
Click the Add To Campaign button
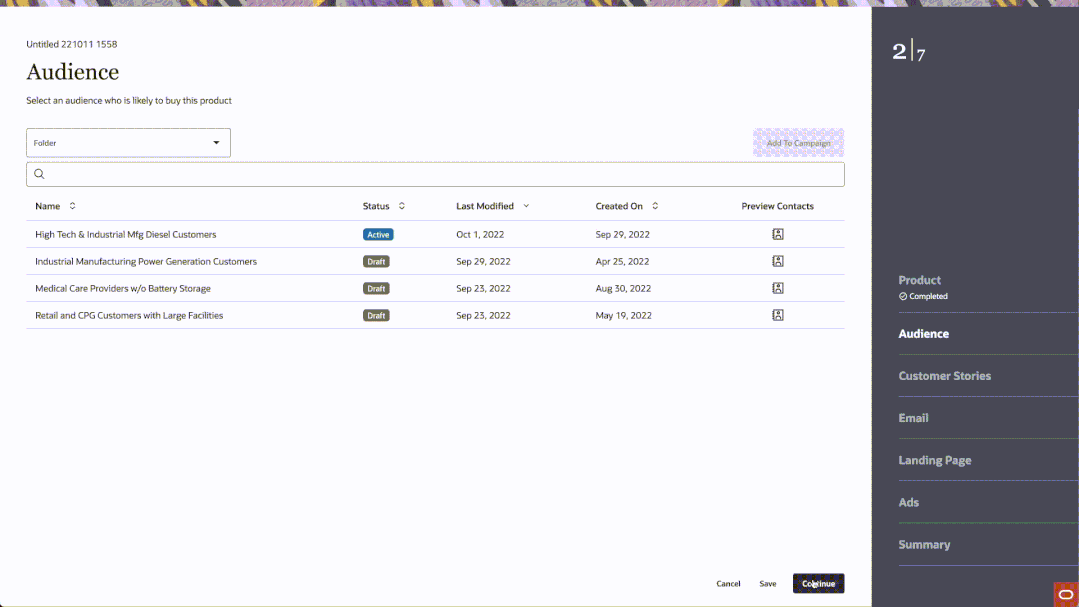pyautogui.click(x=798, y=142)
